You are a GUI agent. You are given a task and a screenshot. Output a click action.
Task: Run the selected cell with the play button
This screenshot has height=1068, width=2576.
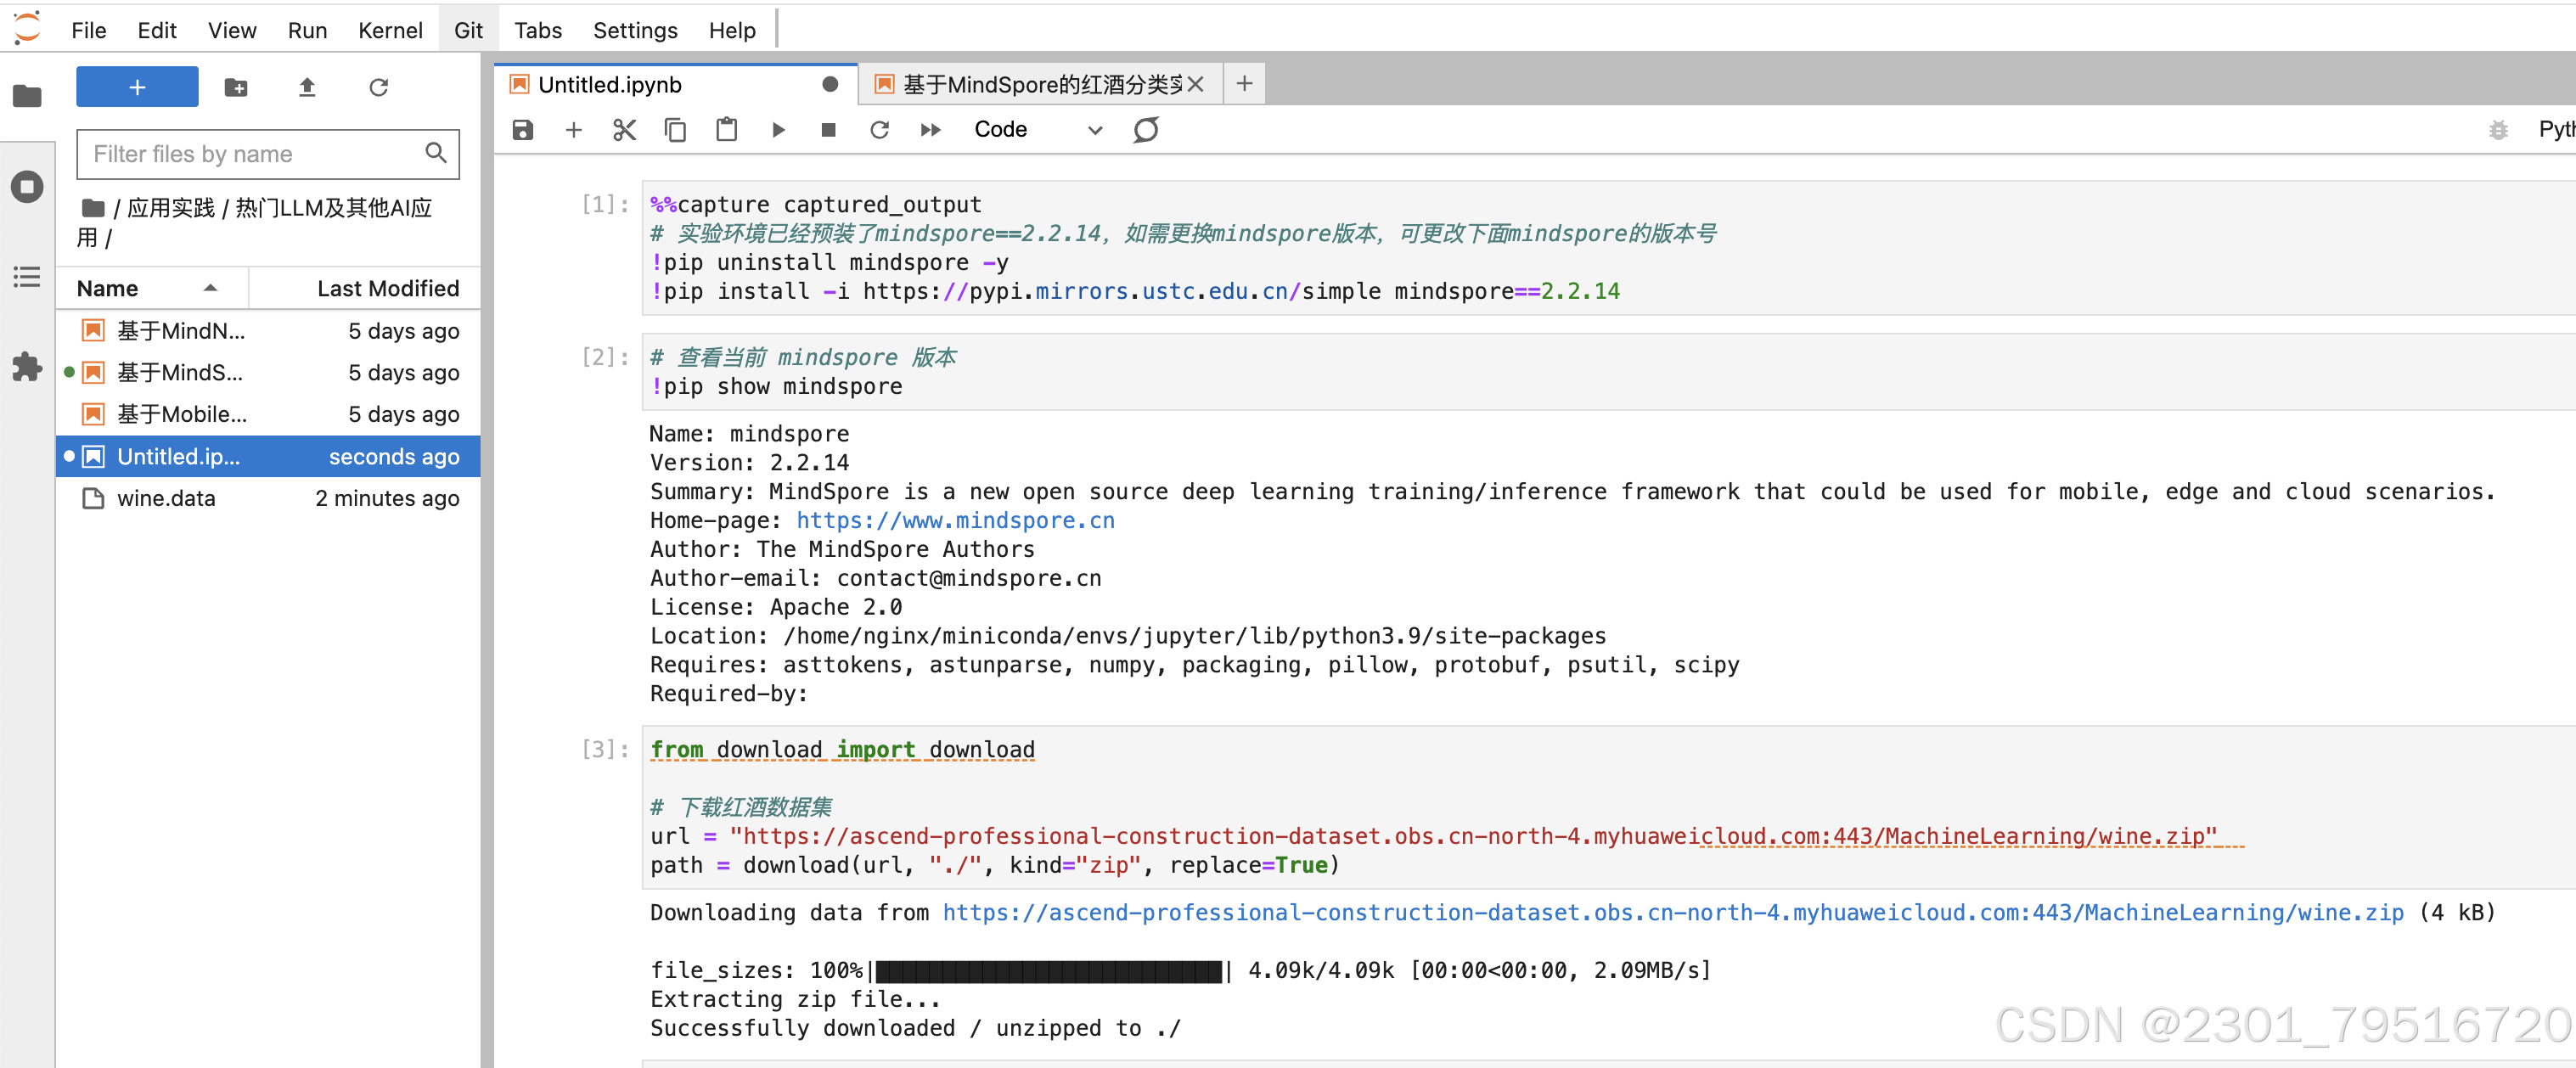(778, 130)
